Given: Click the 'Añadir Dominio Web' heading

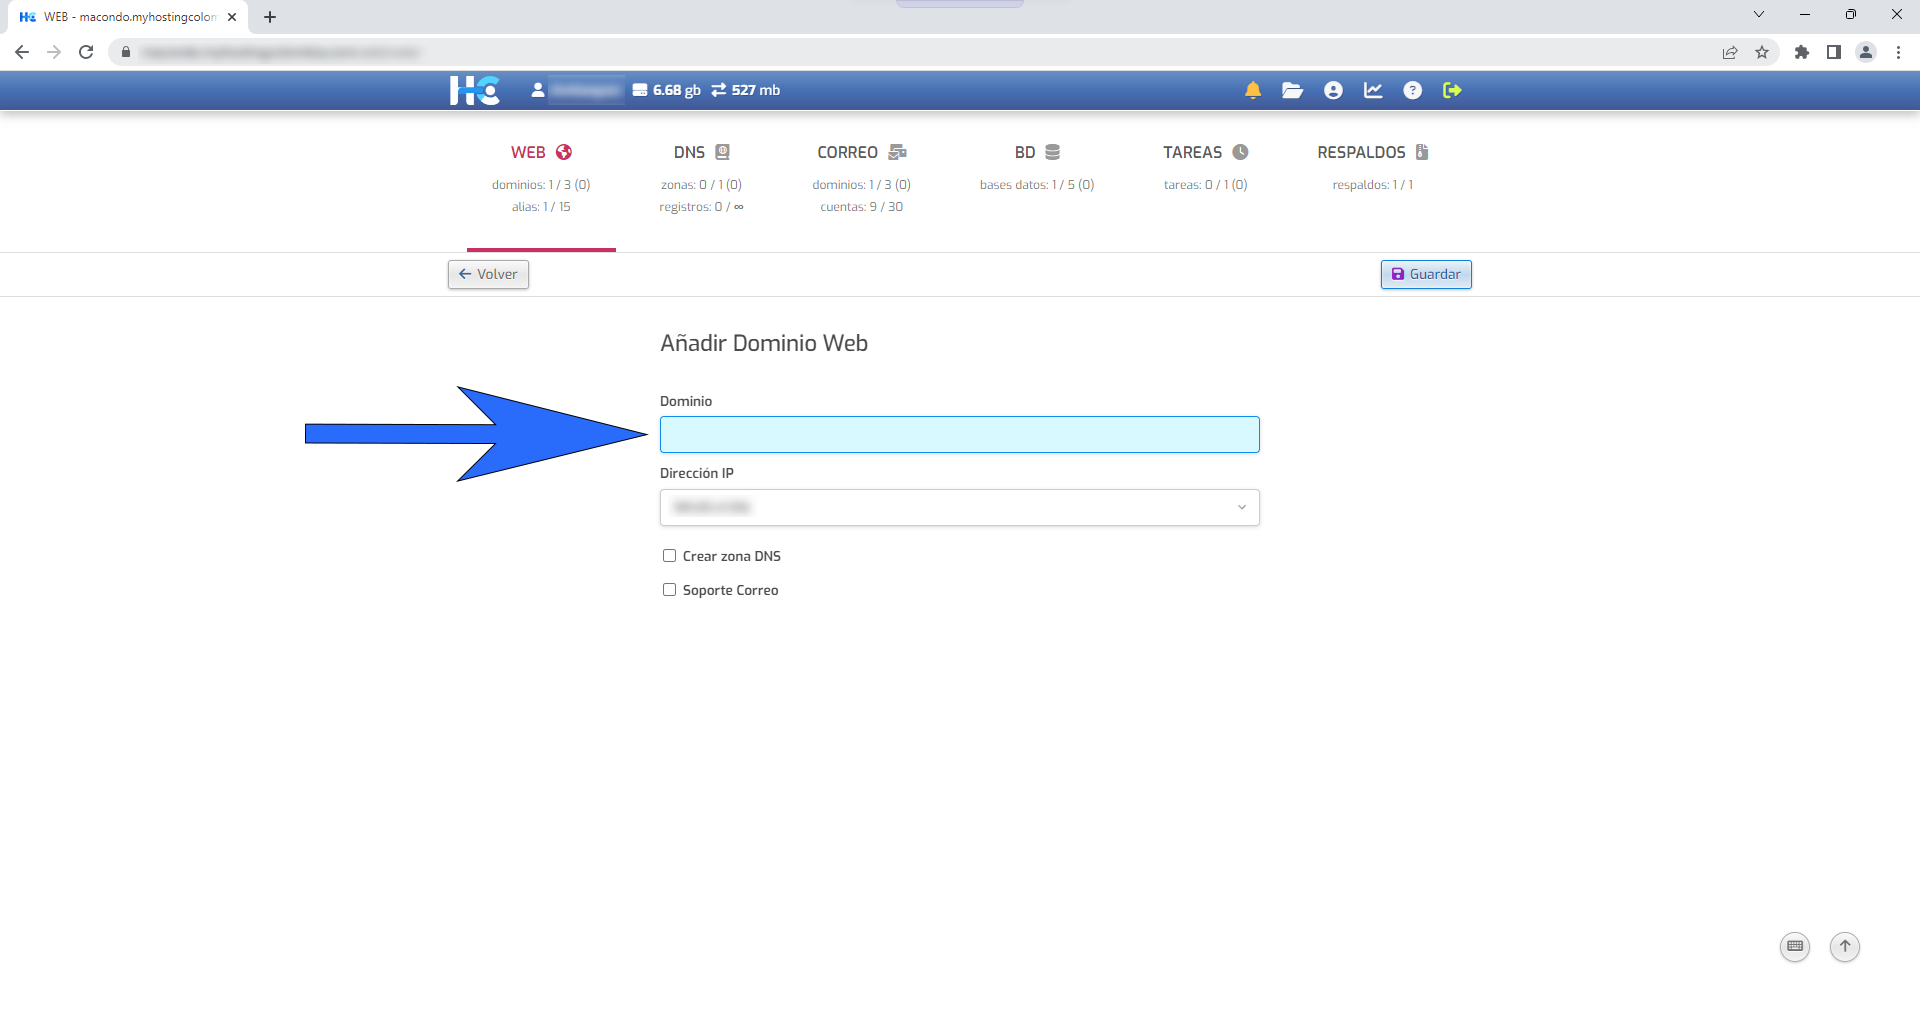Looking at the screenshot, I should tap(764, 343).
